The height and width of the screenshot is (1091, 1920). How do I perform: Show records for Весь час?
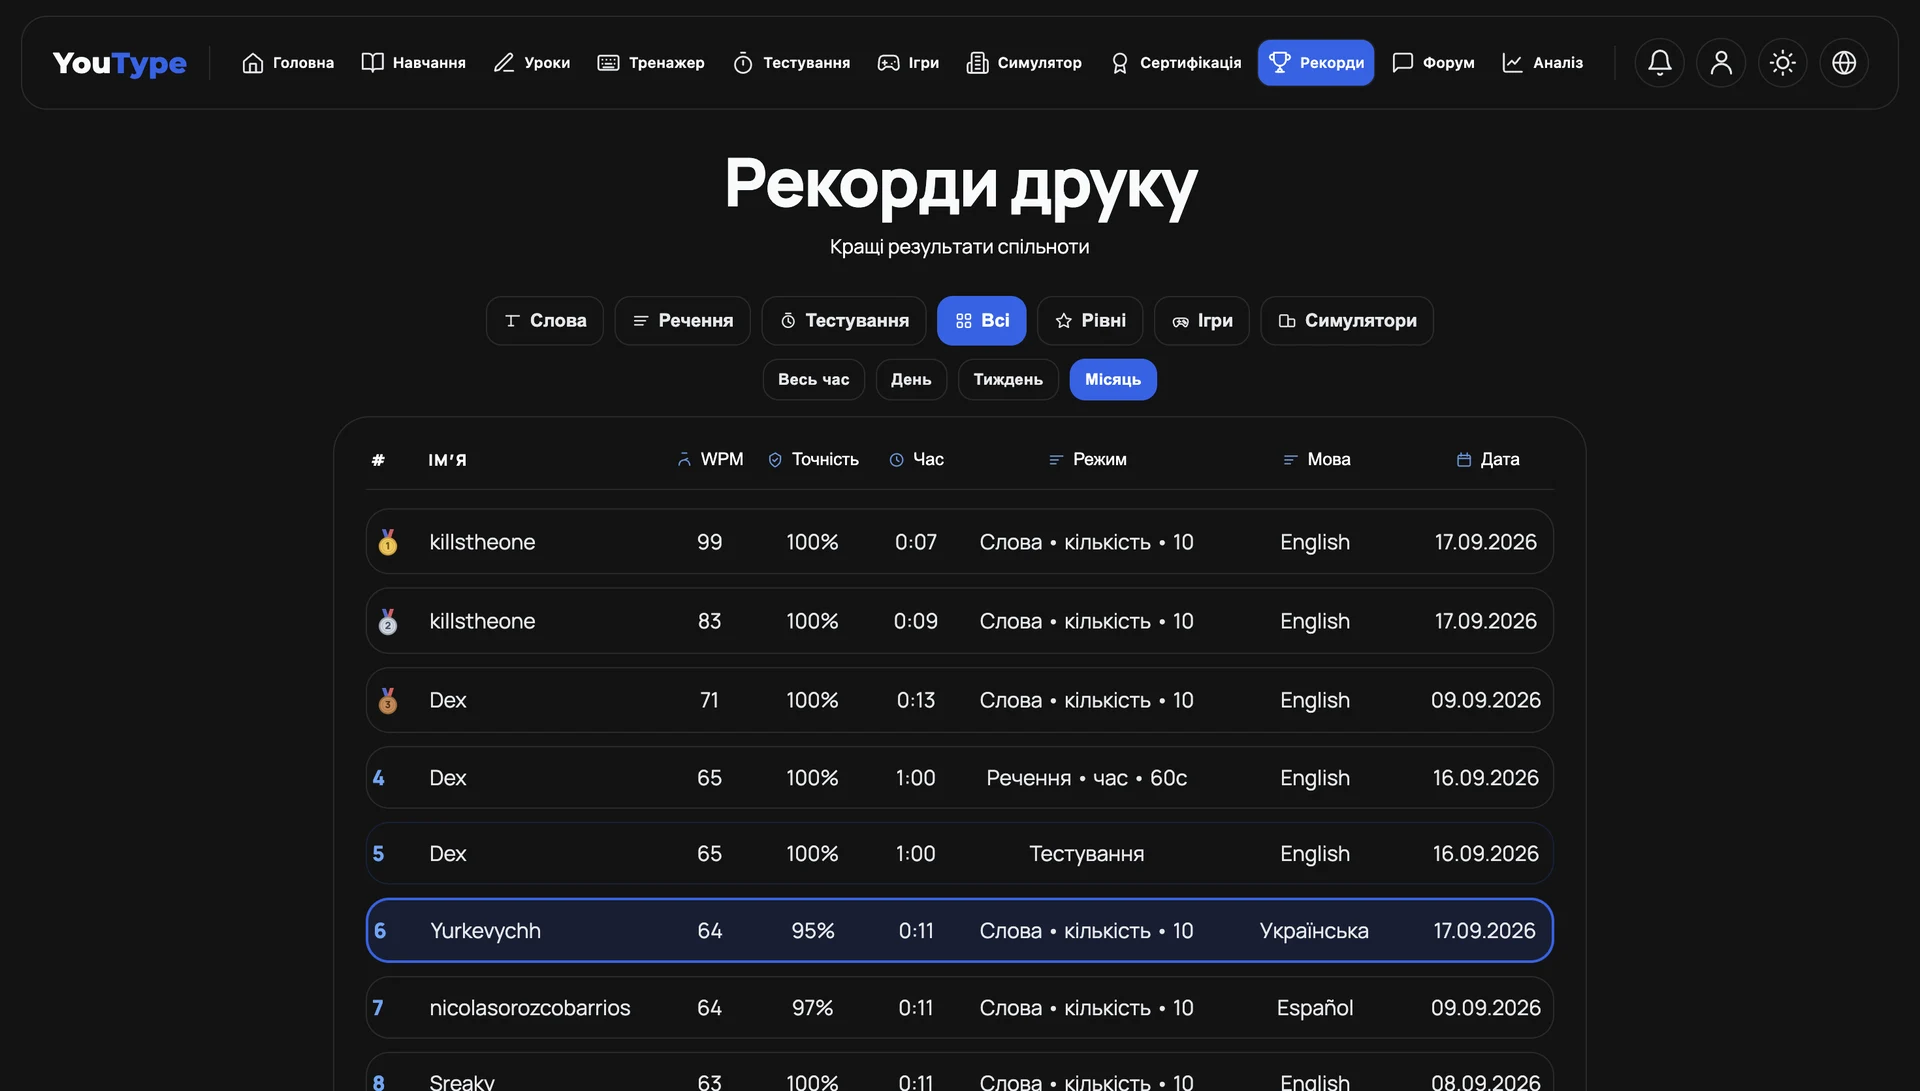click(814, 380)
